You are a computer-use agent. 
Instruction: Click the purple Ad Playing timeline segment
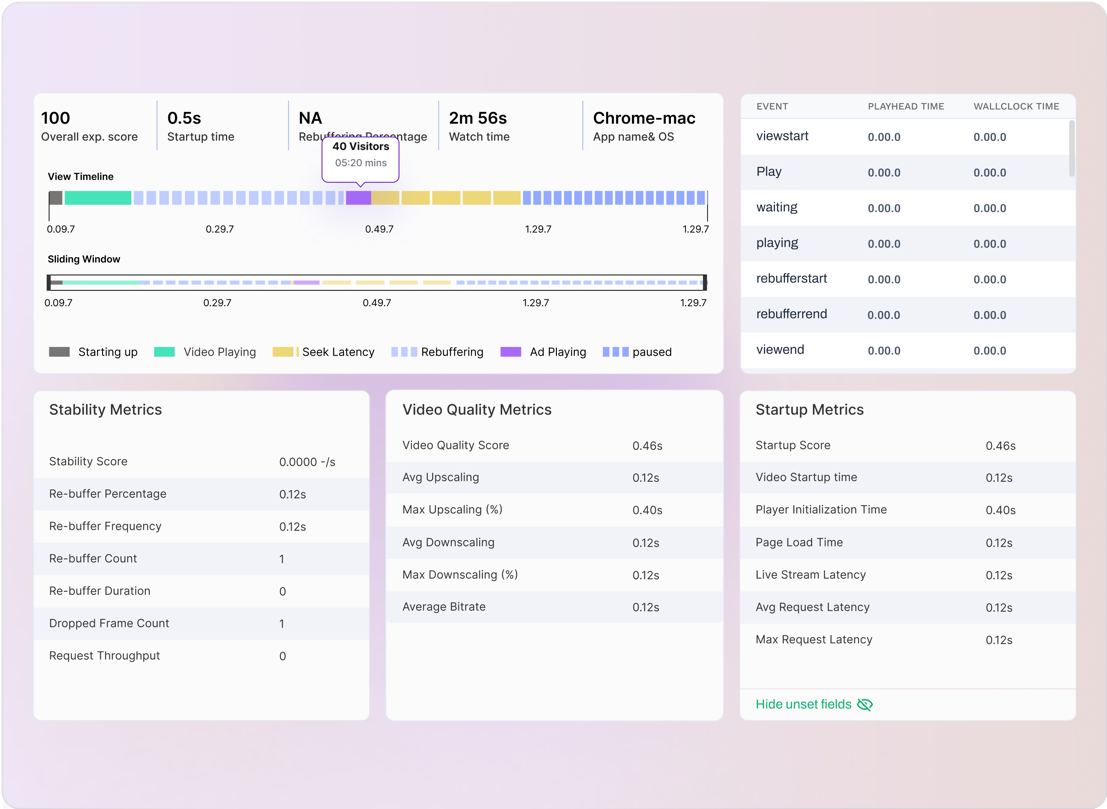[x=360, y=198]
